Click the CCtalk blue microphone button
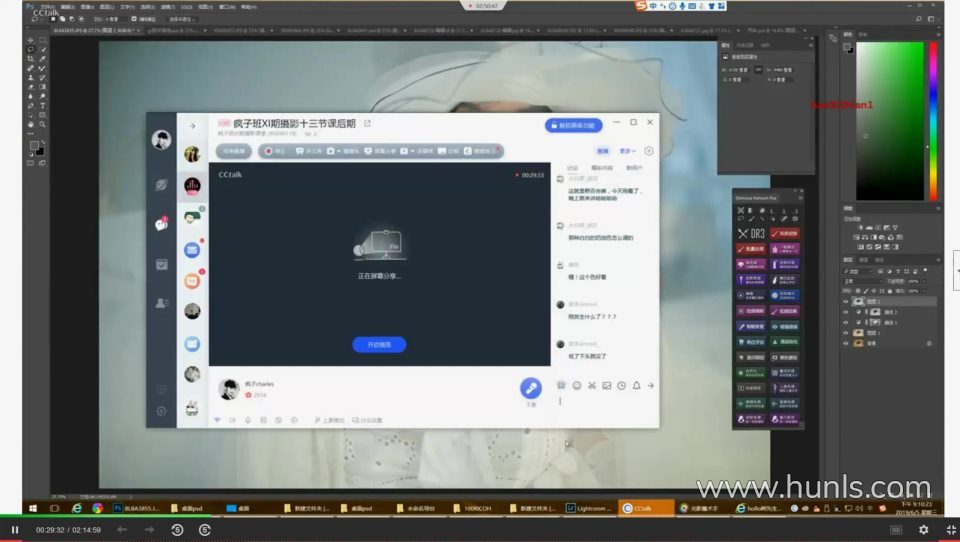Viewport: 960px width, 542px height. 531,388
